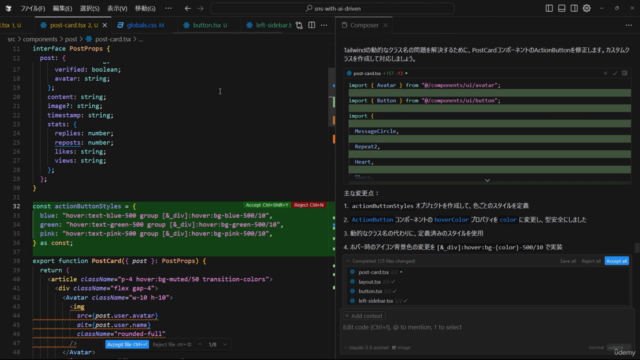Screen dimensions: 640x360
Task: Click the hoverColor inline code link
Action: [451, 220]
